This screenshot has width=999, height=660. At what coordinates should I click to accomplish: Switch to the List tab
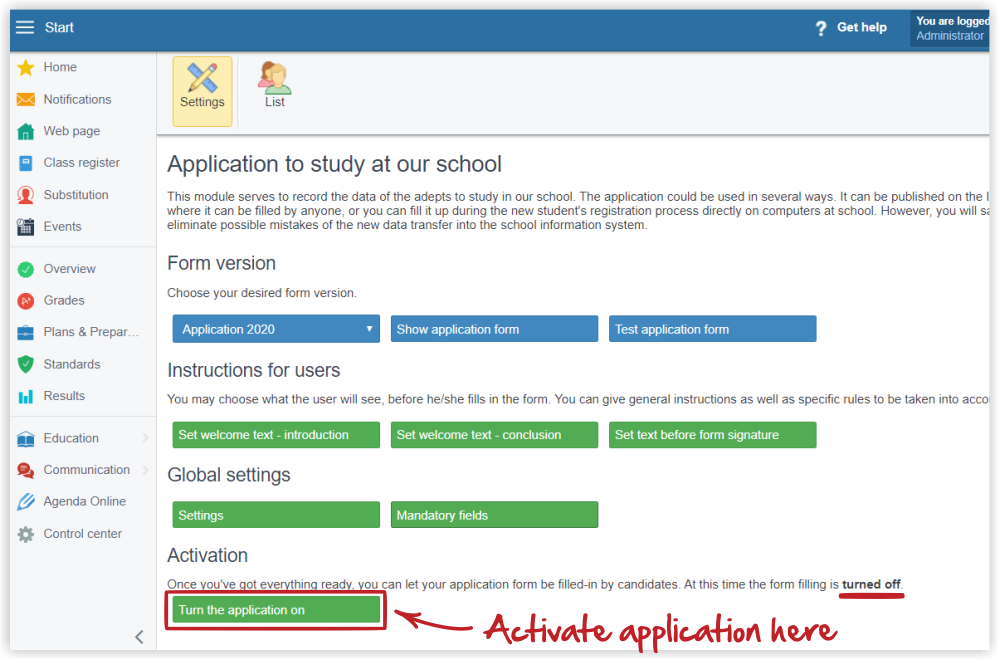coord(275,85)
